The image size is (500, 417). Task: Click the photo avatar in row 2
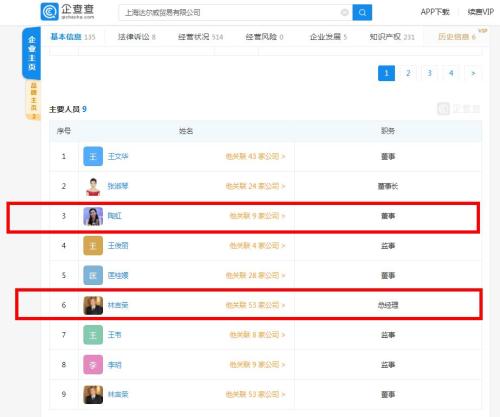[x=93, y=186]
